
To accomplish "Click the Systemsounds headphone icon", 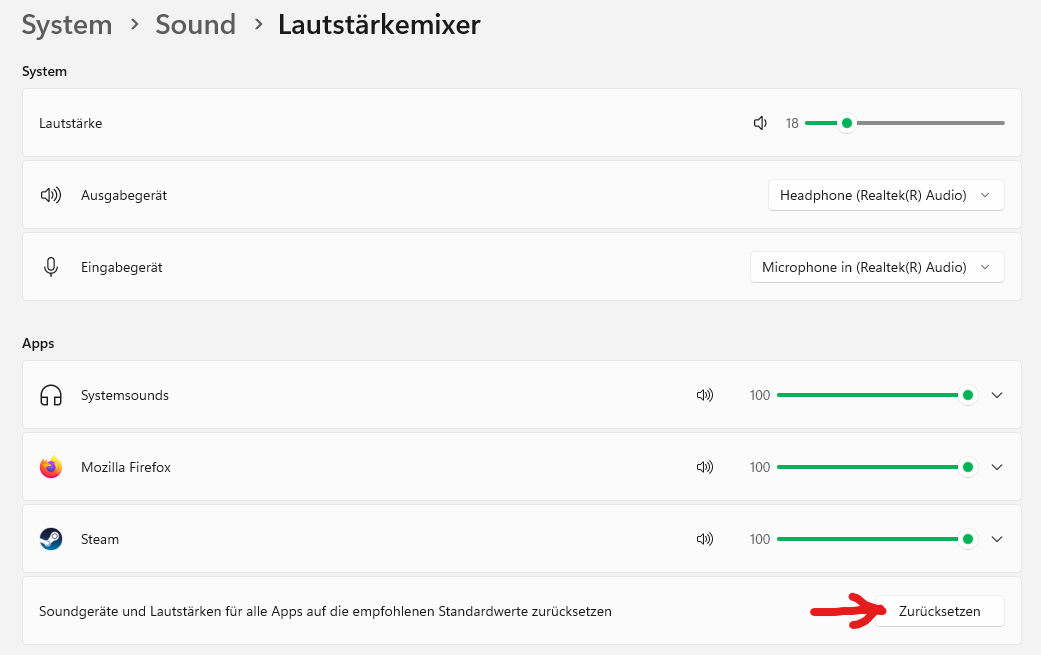I will click(x=51, y=396).
